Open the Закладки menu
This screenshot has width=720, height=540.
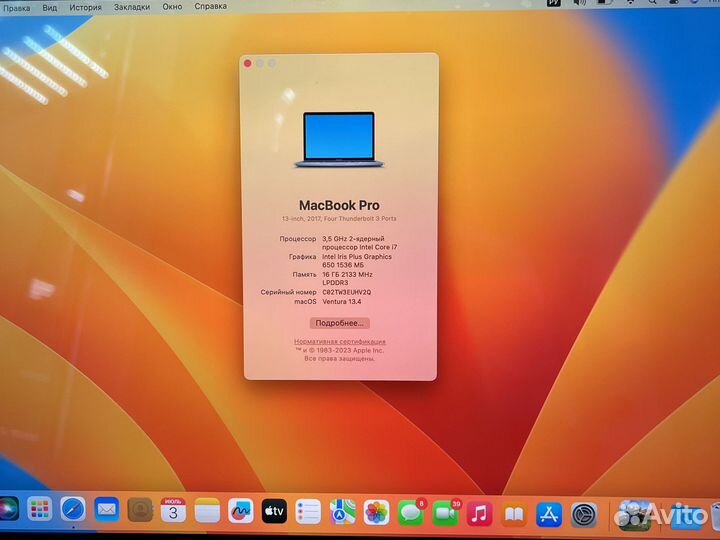click(x=132, y=7)
